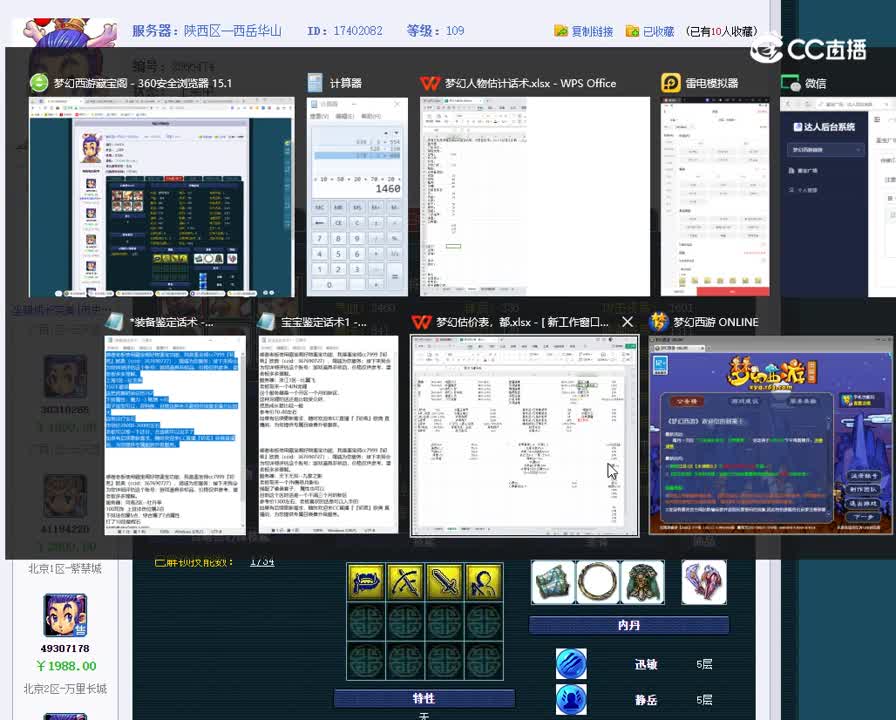
Task: Click the green plated armor equipment icon
Action: pyautogui.click(x=643, y=582)
